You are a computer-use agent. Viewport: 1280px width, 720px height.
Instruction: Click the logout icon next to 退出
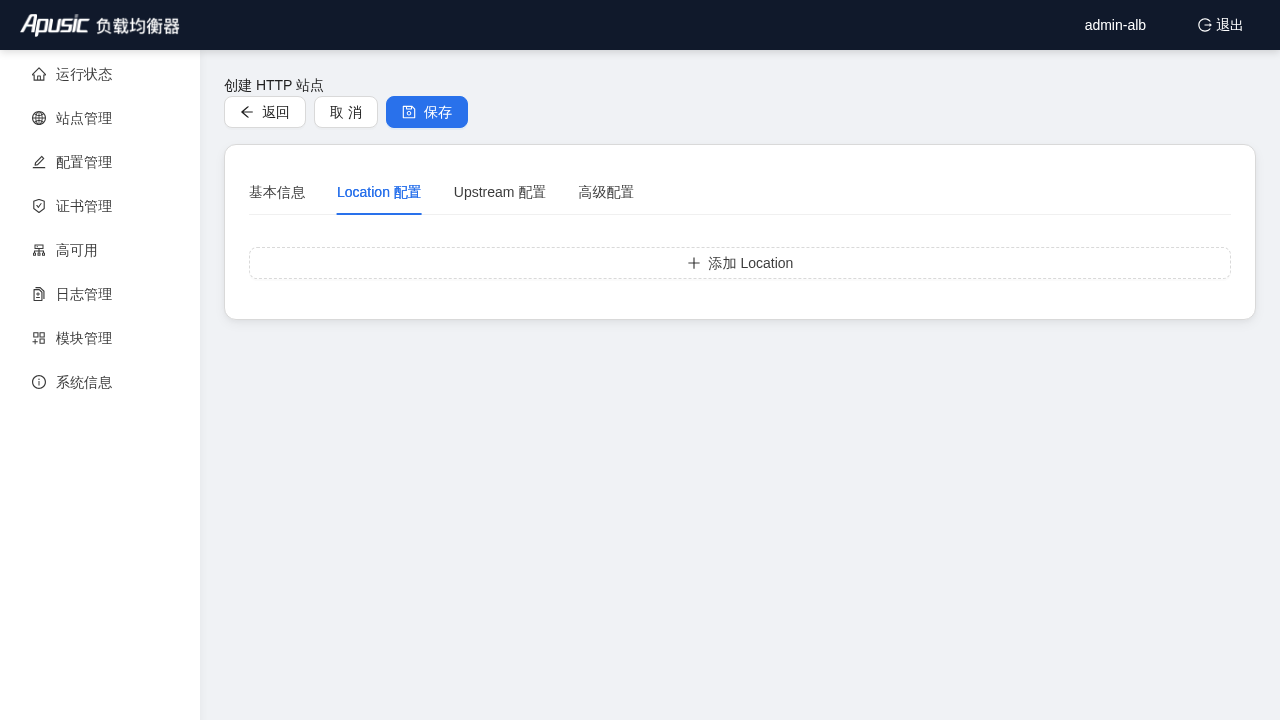(x=1205, y=25)
